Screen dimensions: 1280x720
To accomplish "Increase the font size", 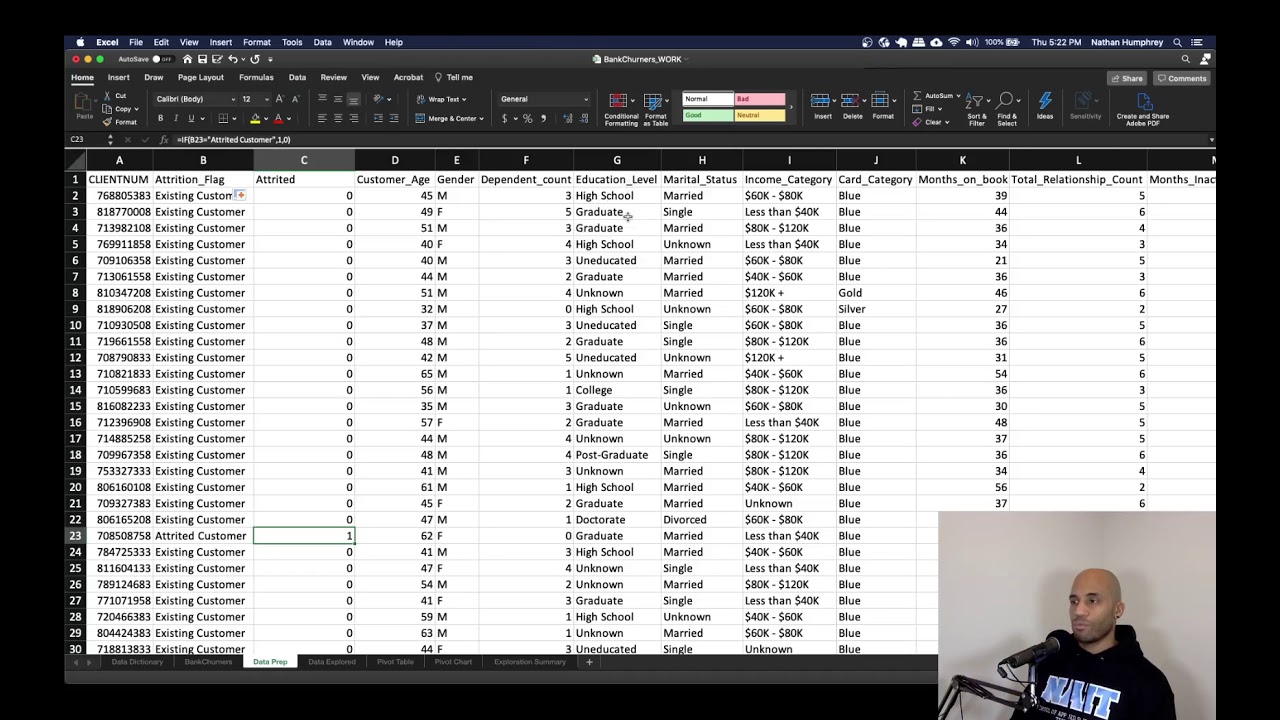I will 279,99.
